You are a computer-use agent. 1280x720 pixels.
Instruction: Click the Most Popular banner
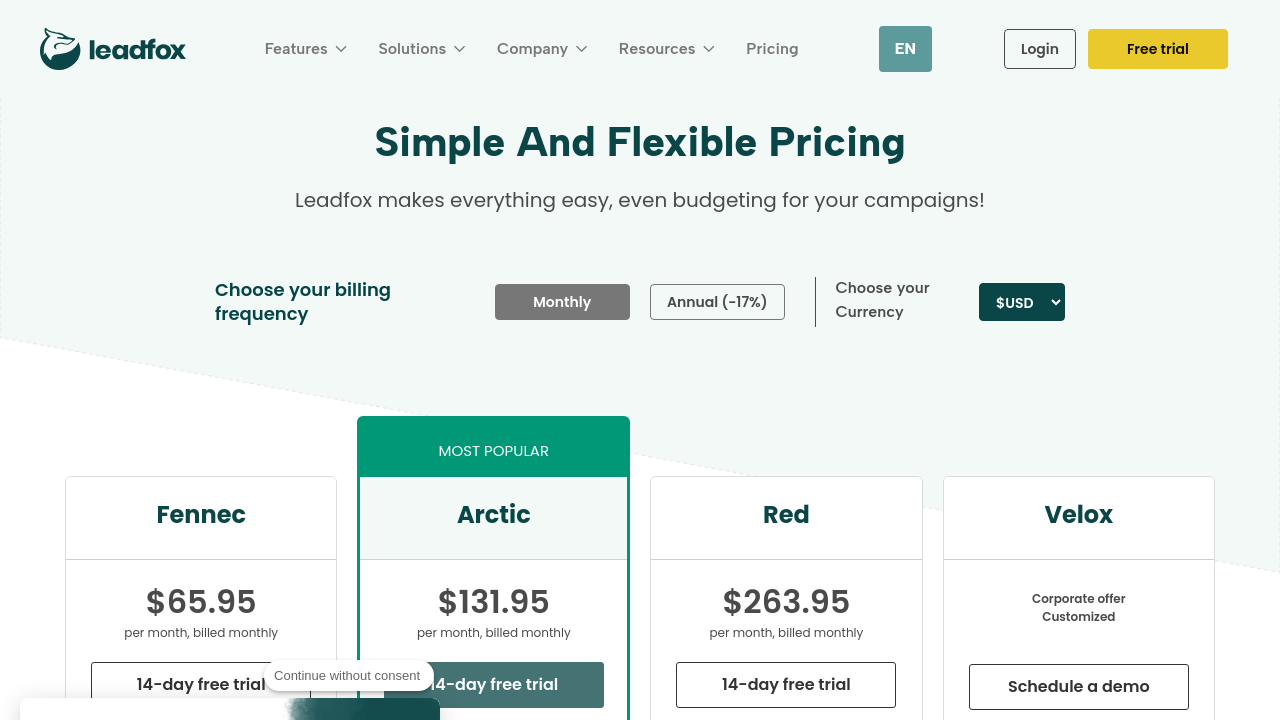[x=494, y=451]
